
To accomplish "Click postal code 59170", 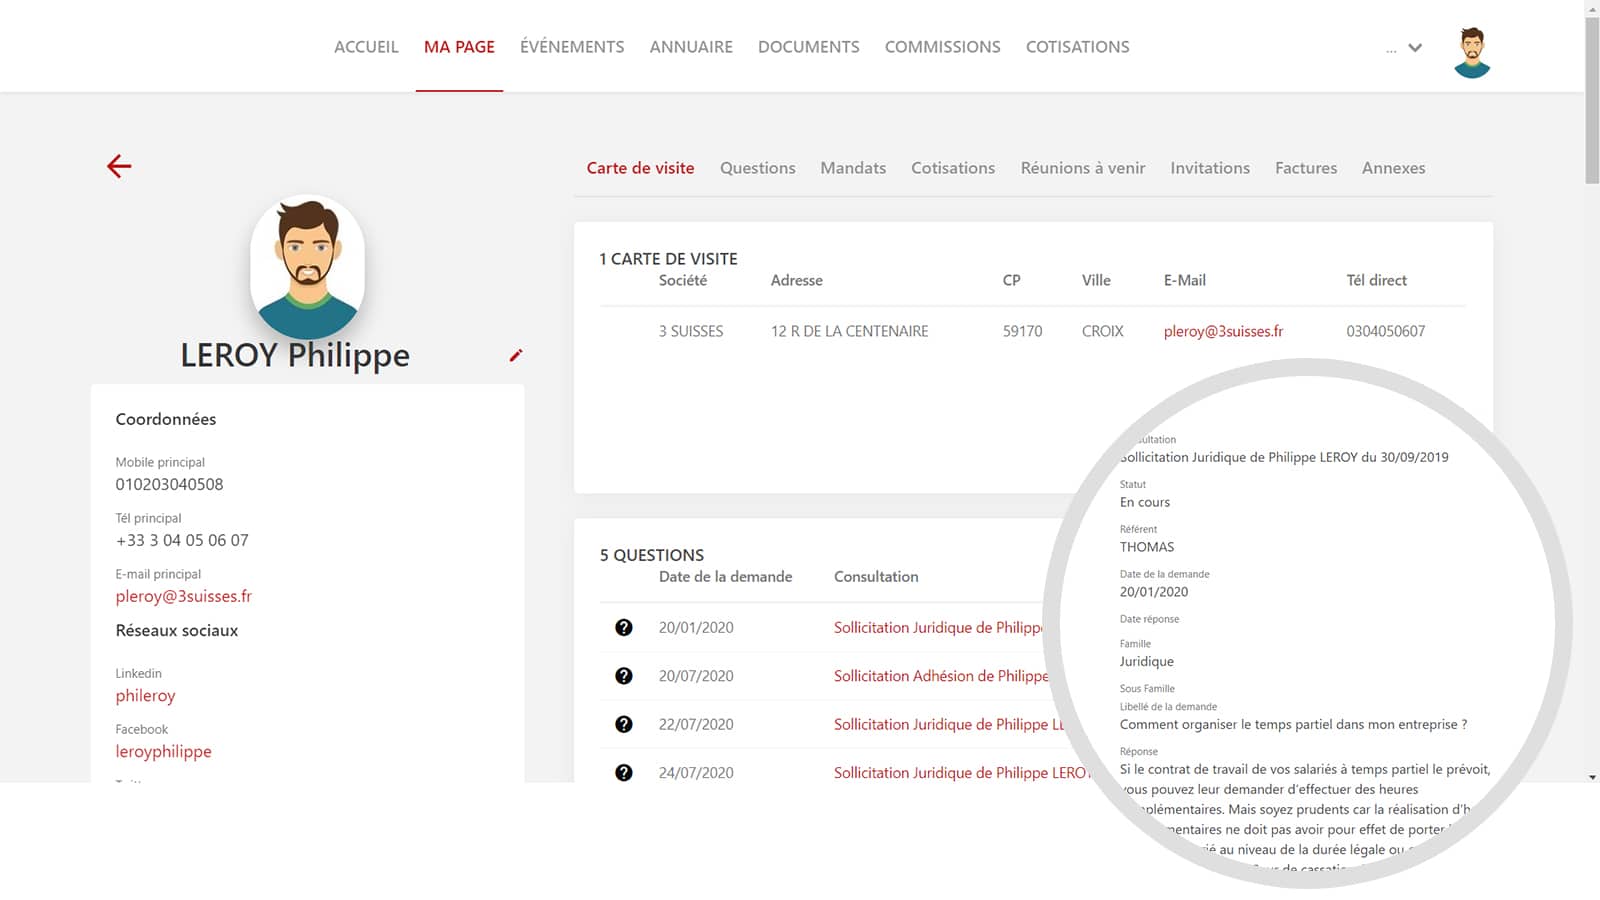I will point(1022,331).
